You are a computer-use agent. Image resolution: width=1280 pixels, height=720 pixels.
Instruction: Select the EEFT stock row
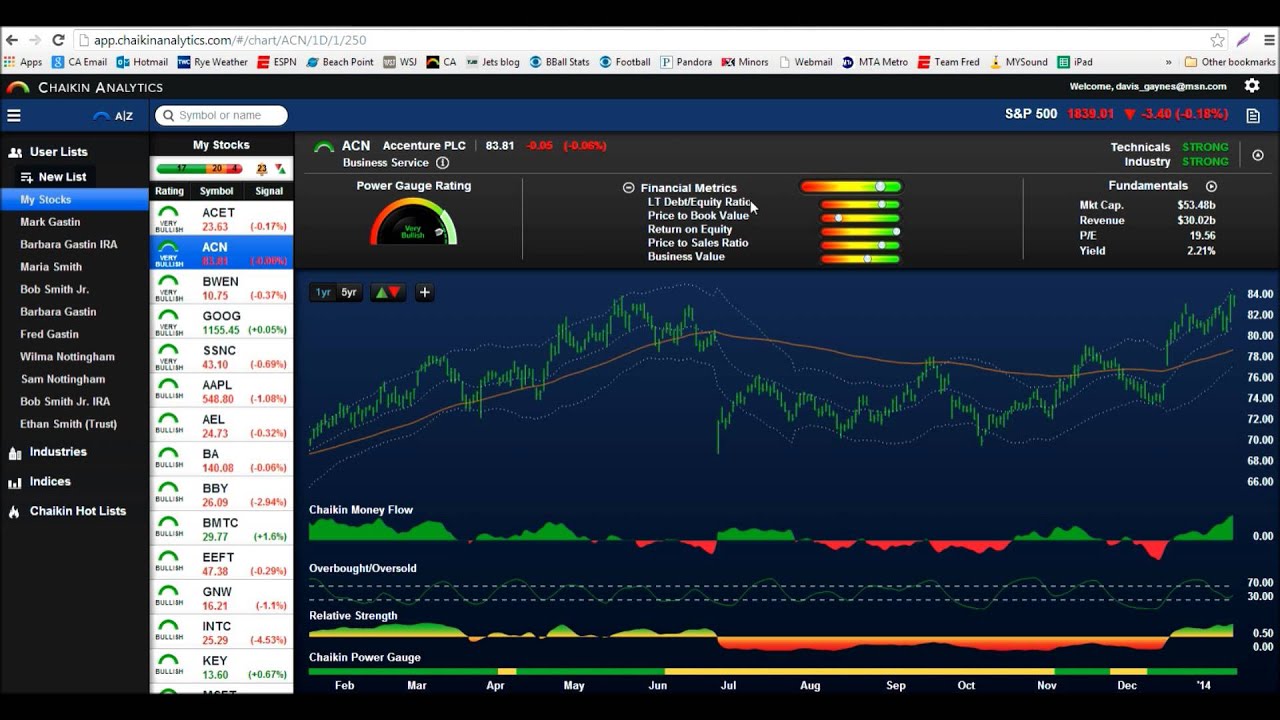[x=222, y=564]
